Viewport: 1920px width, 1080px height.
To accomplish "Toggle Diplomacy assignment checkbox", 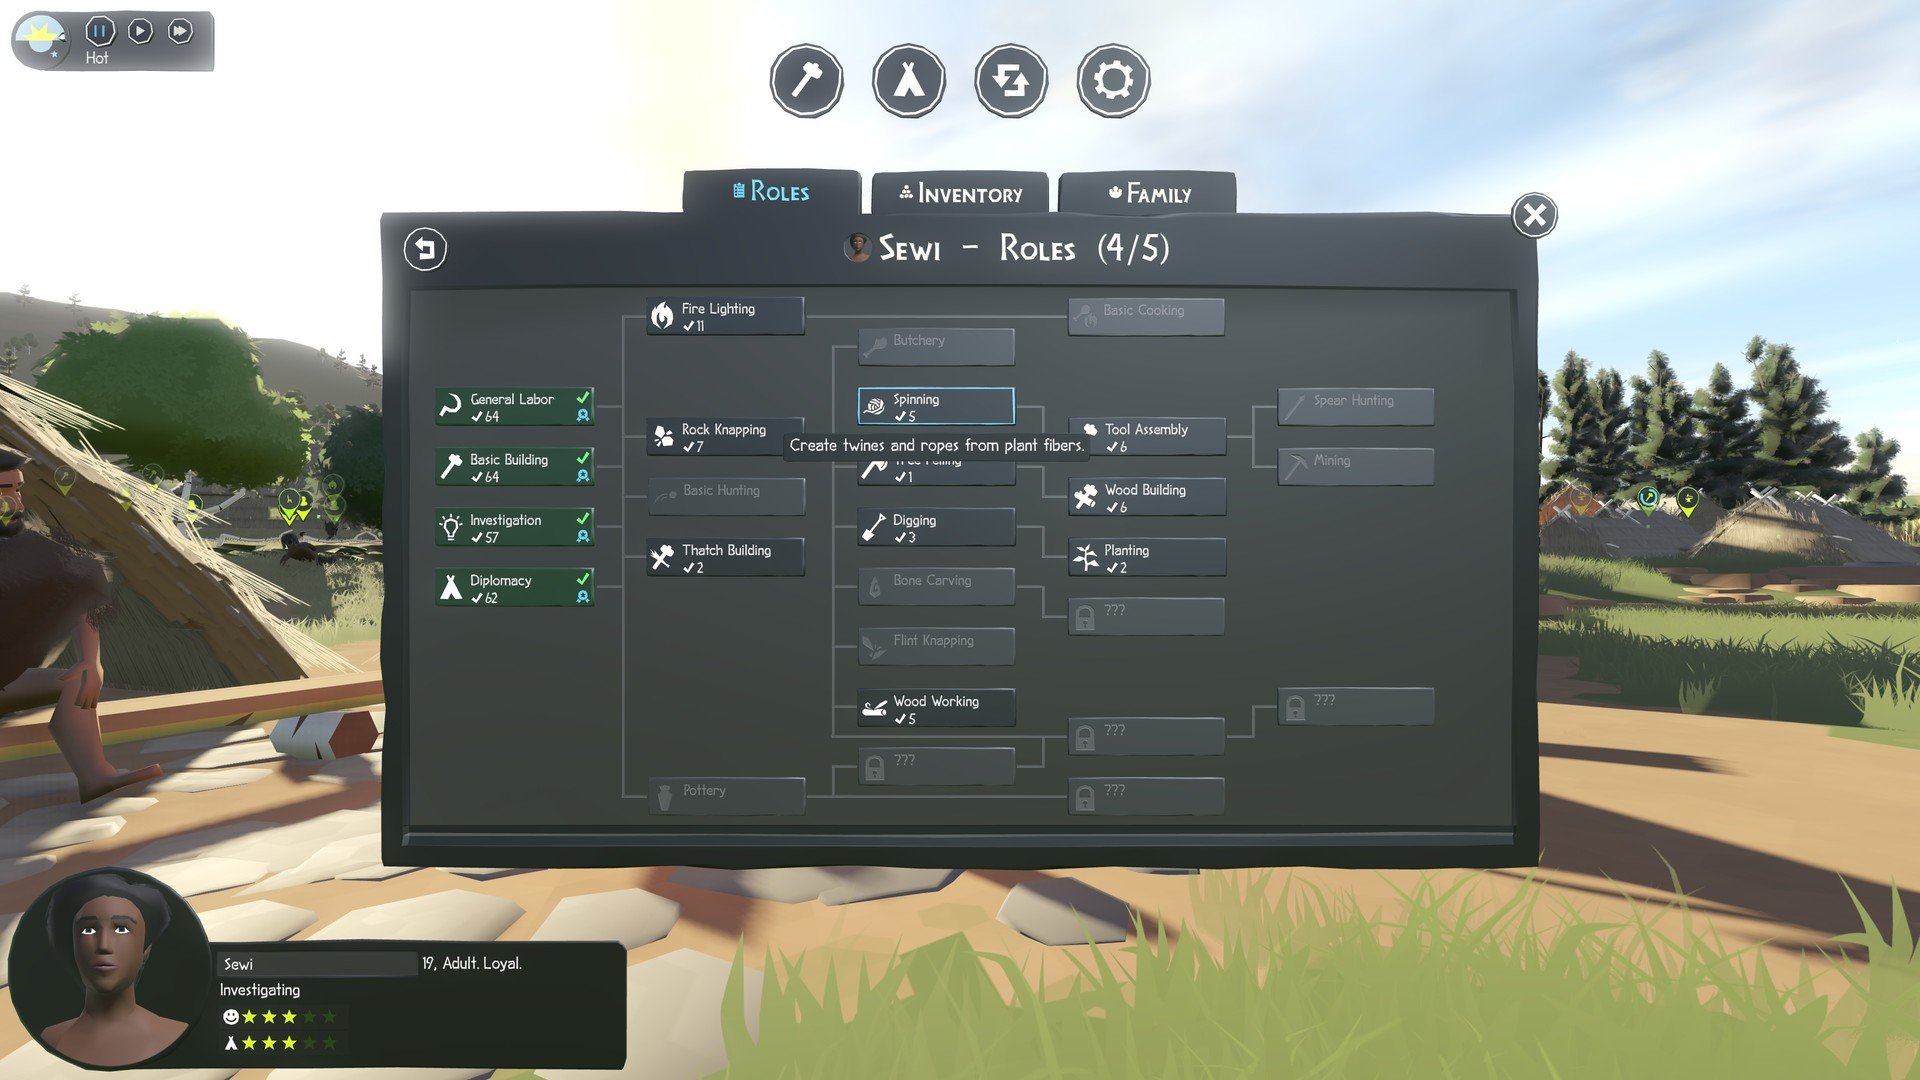I will [582, 578].
